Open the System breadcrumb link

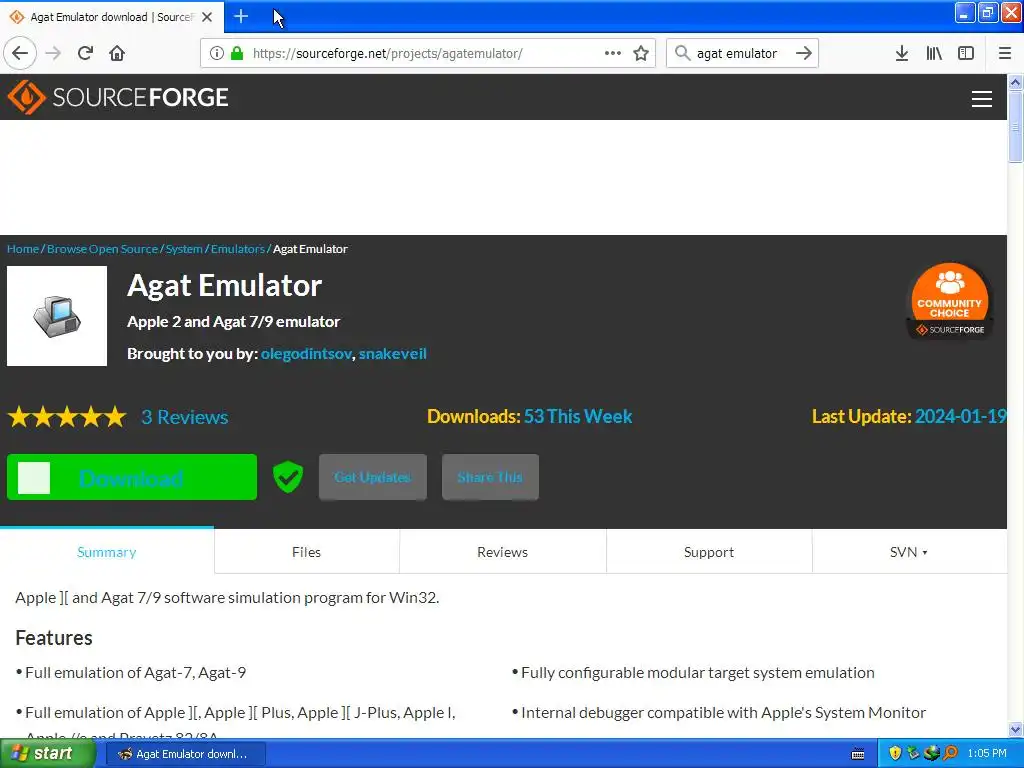pos(184,249)
